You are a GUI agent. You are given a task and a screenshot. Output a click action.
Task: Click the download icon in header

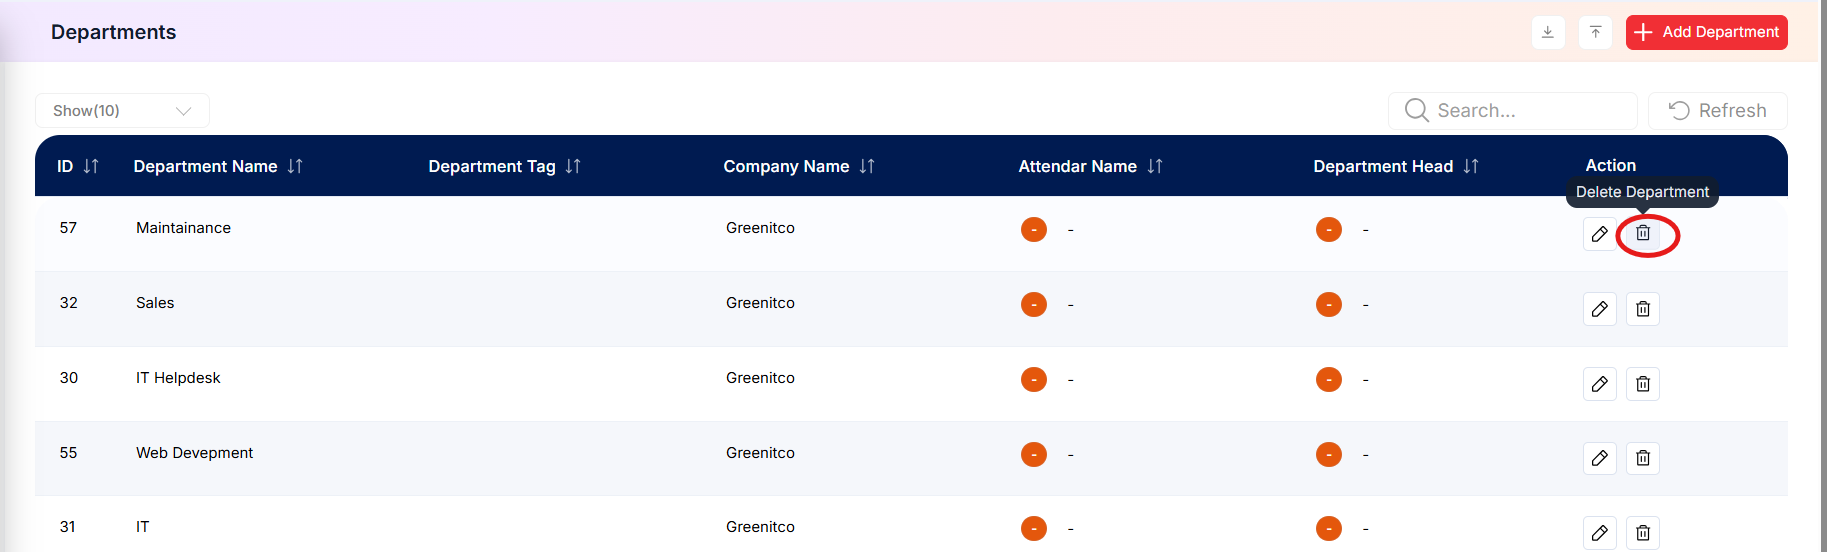pos(1548,32)
